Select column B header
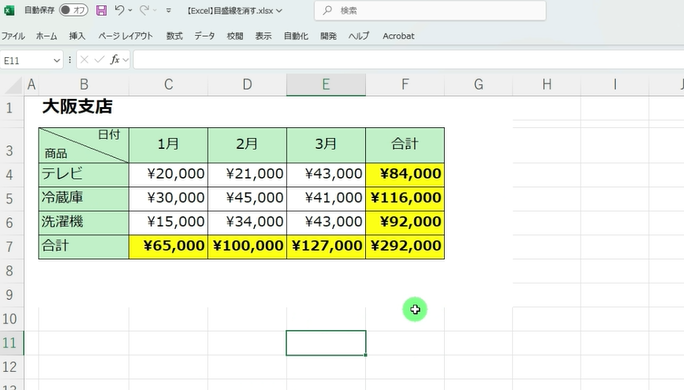Image resolution: width=684 pixels, height=390 pixels. click(84, 84)
